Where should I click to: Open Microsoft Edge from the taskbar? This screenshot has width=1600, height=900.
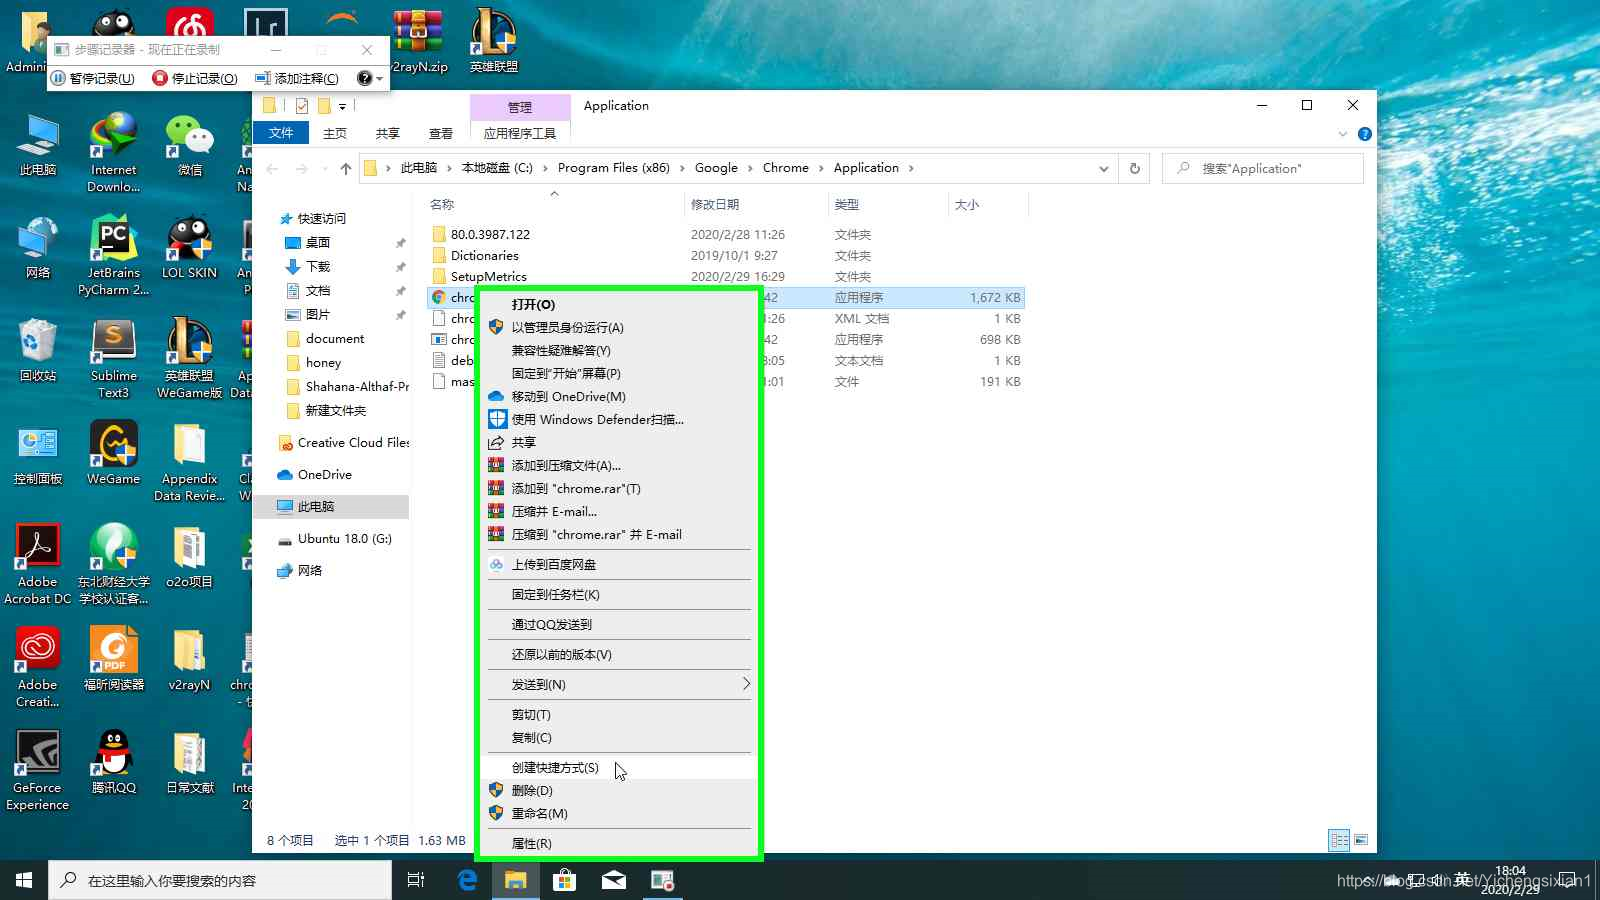coord(467,880)
